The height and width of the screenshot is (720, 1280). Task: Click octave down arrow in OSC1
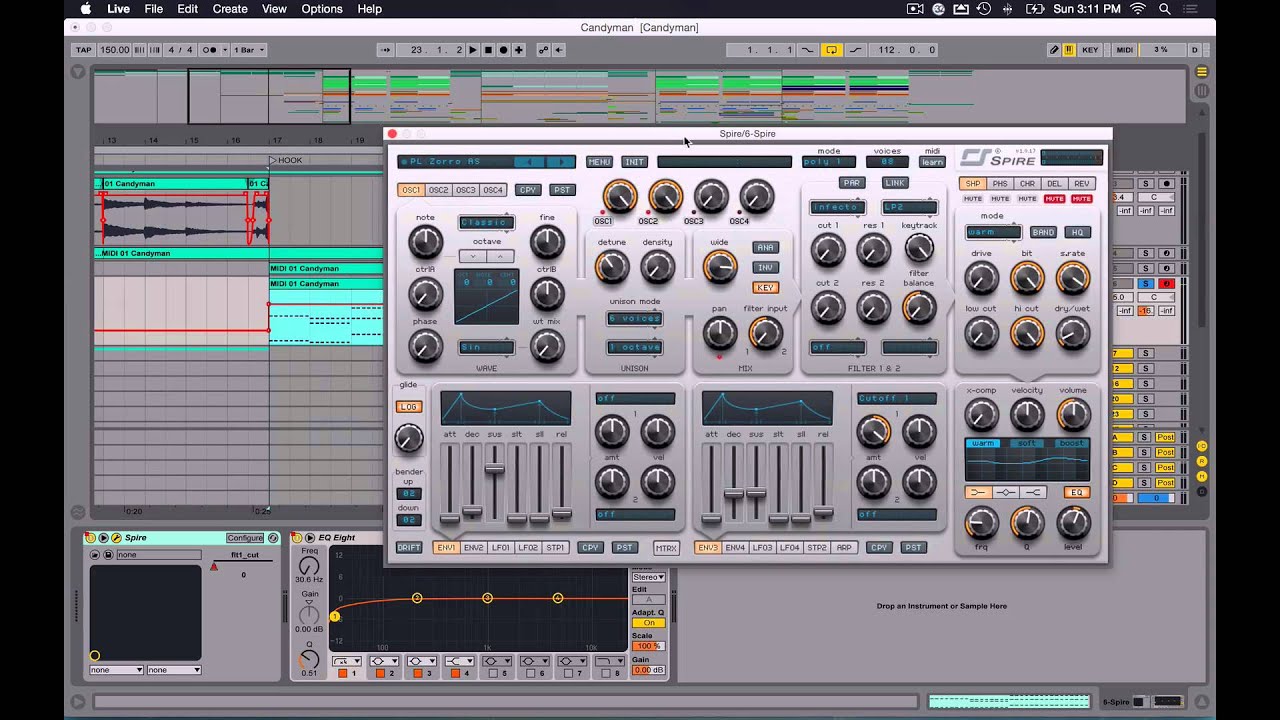[474, 256]
